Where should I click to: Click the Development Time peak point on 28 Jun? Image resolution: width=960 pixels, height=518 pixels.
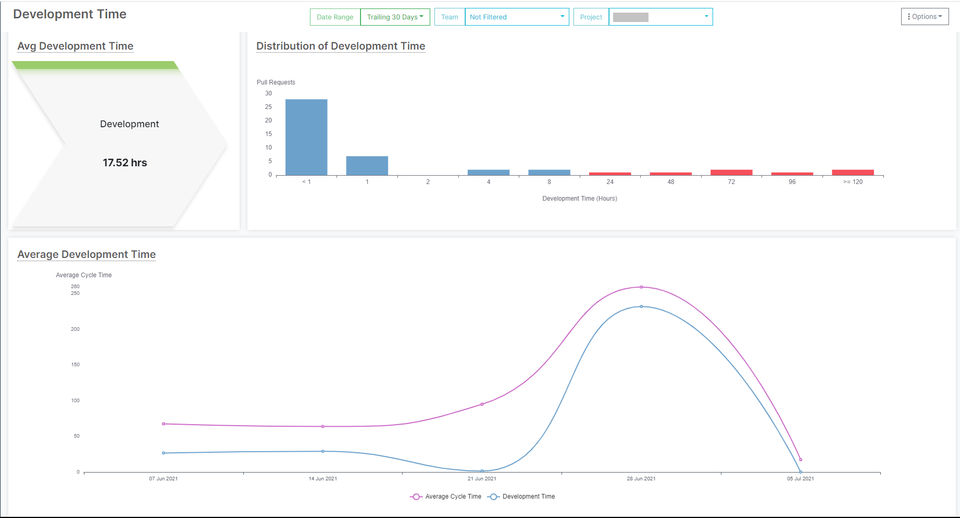[x=641, y=306]
